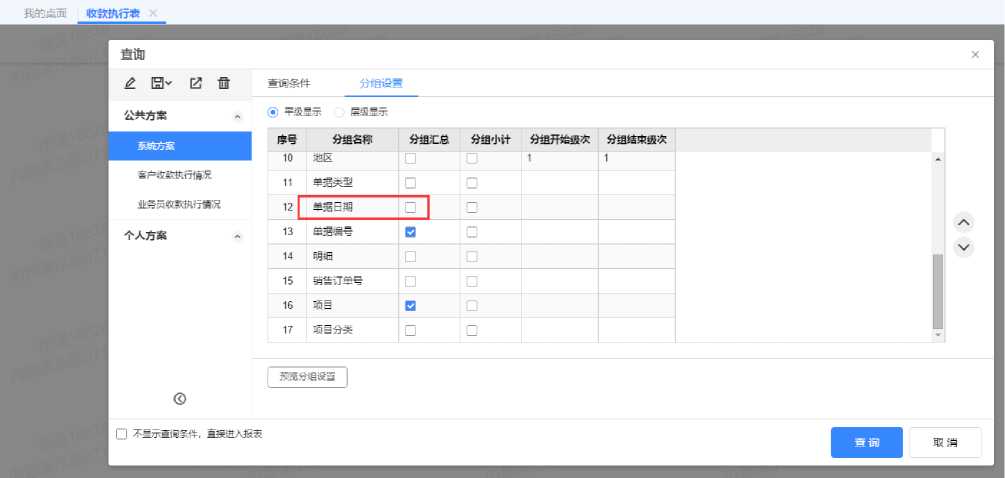Viewport: 1005px width, 478px height.
Task: Click the 分组结束级次 column header
Action: coord(636,140)
